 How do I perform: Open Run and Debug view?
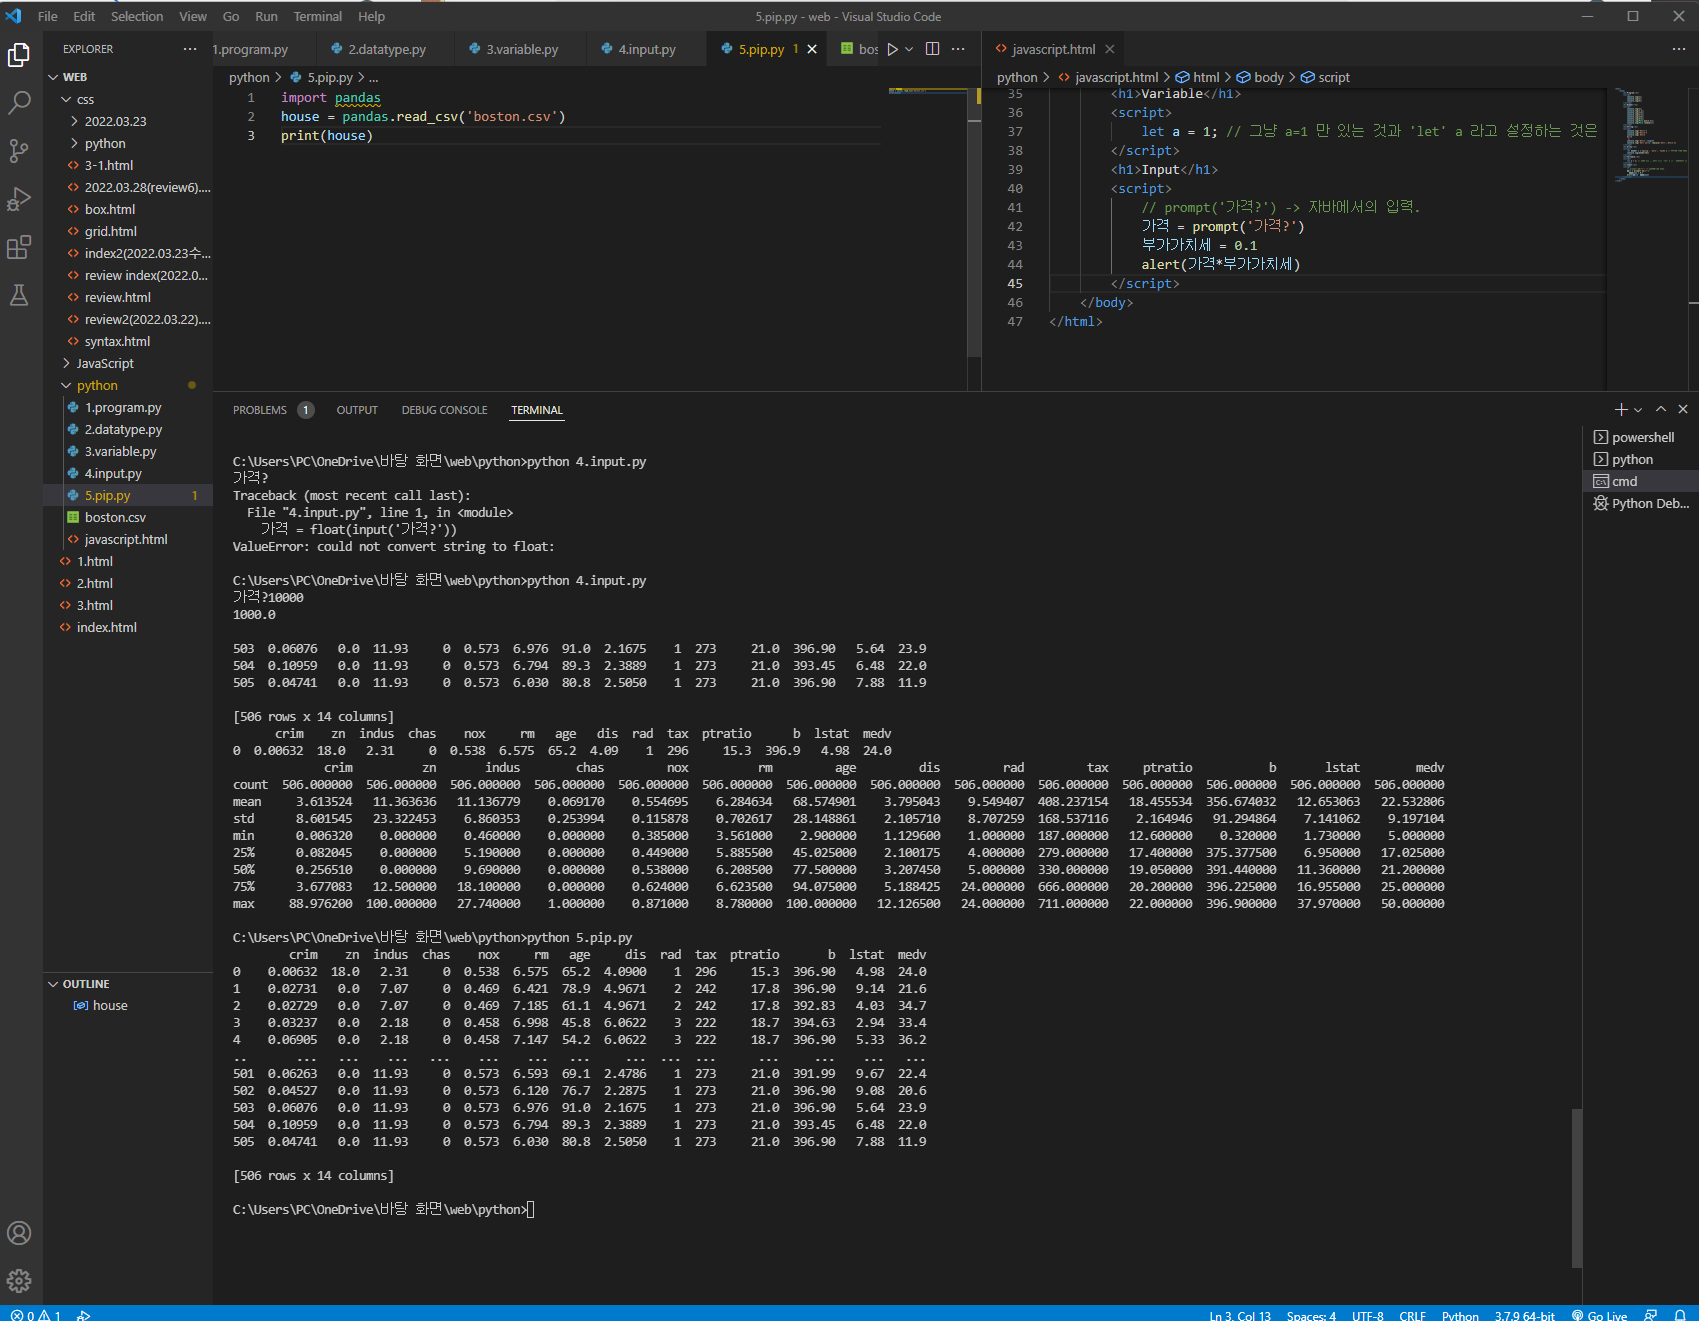[x=19, y=199]
